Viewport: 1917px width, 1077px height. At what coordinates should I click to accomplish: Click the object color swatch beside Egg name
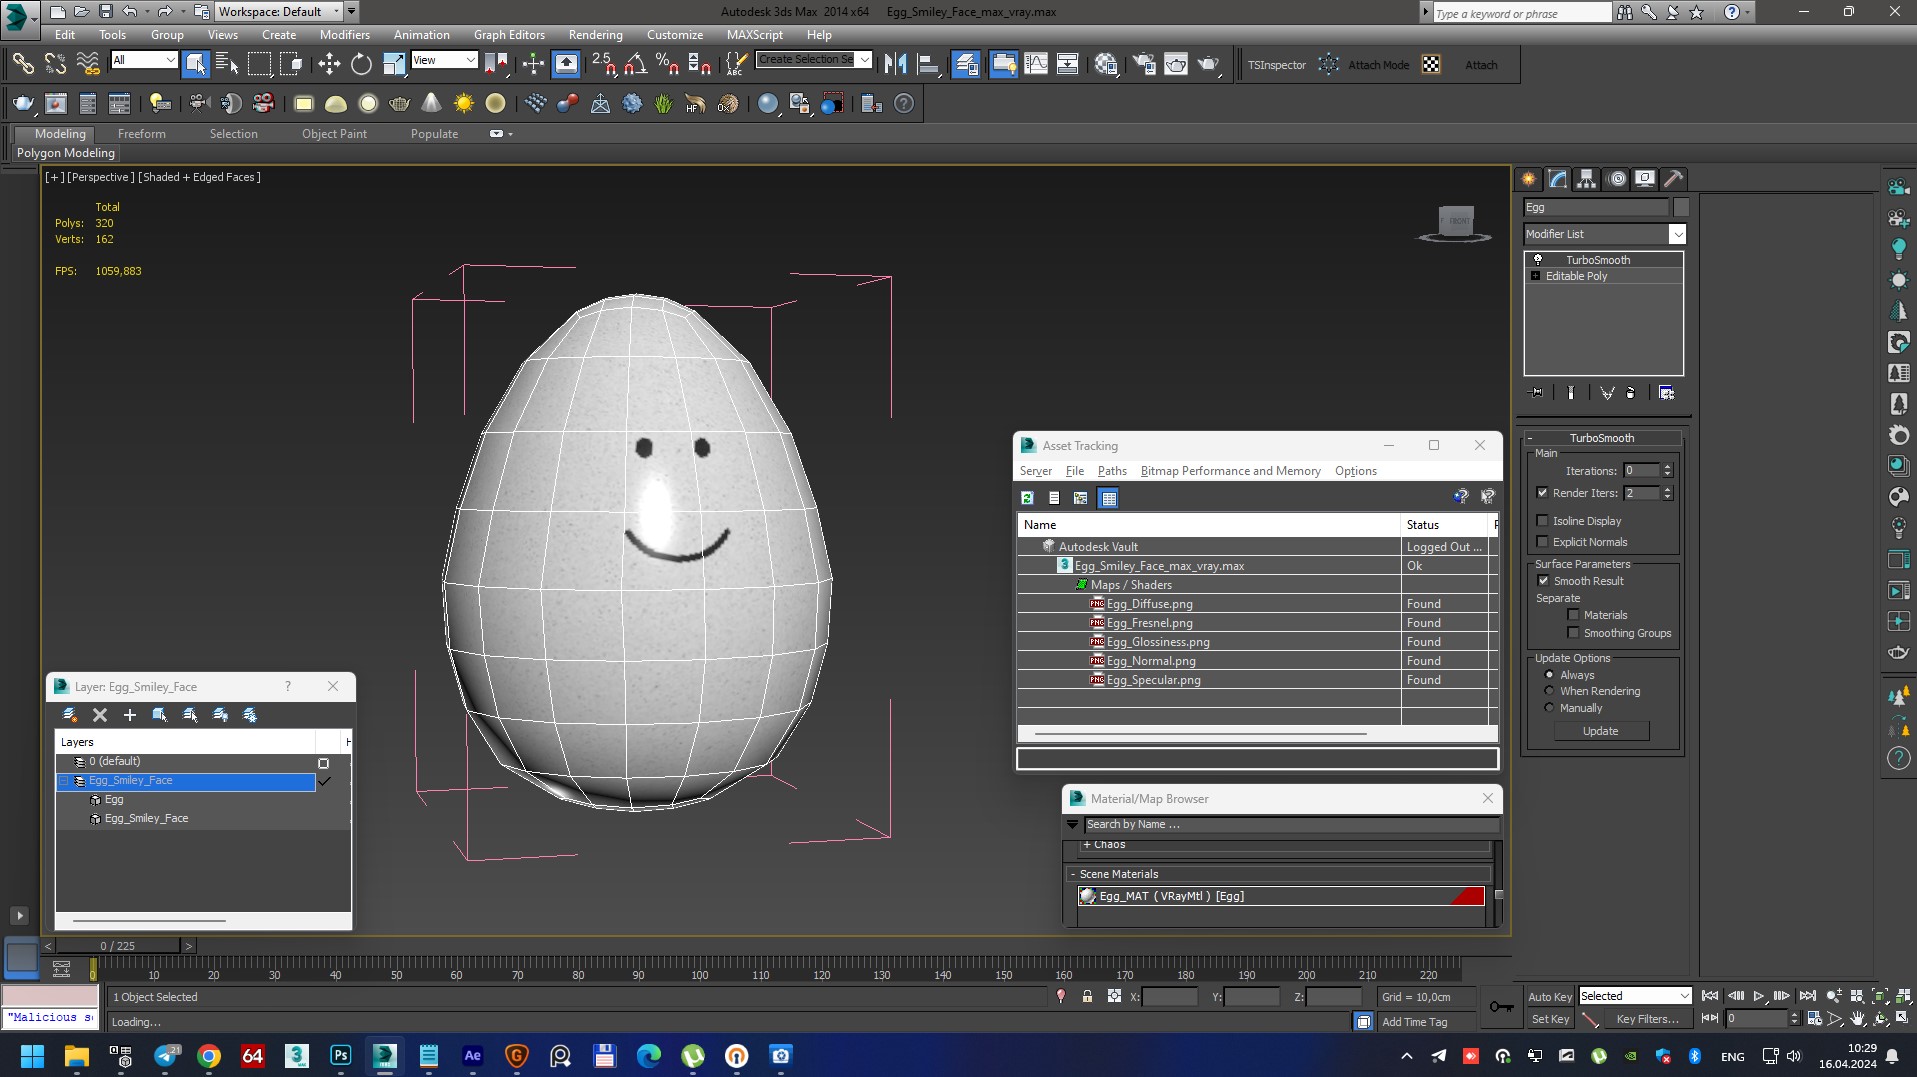(x=1681, y=207)
